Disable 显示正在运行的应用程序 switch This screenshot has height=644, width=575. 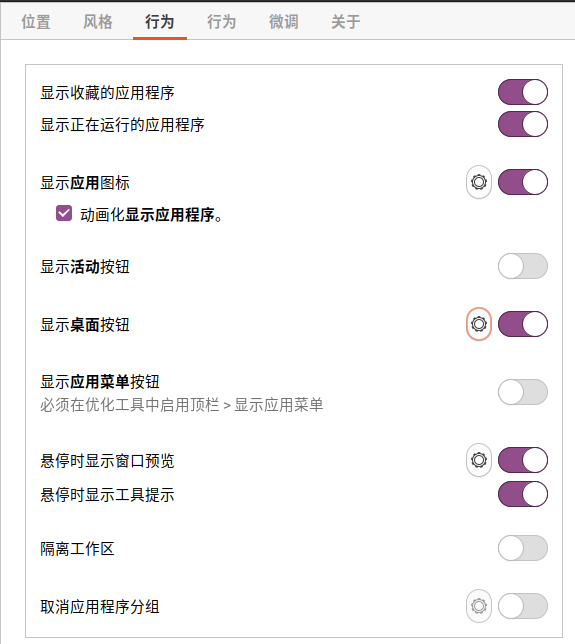(523, 124)
